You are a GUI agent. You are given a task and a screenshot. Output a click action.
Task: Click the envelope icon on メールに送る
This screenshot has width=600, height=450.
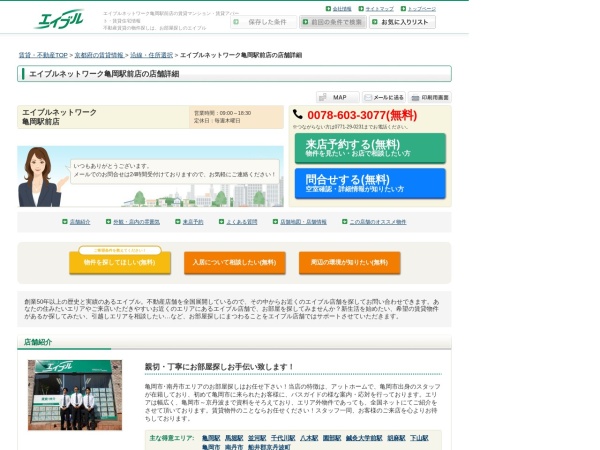pos(368,98)
